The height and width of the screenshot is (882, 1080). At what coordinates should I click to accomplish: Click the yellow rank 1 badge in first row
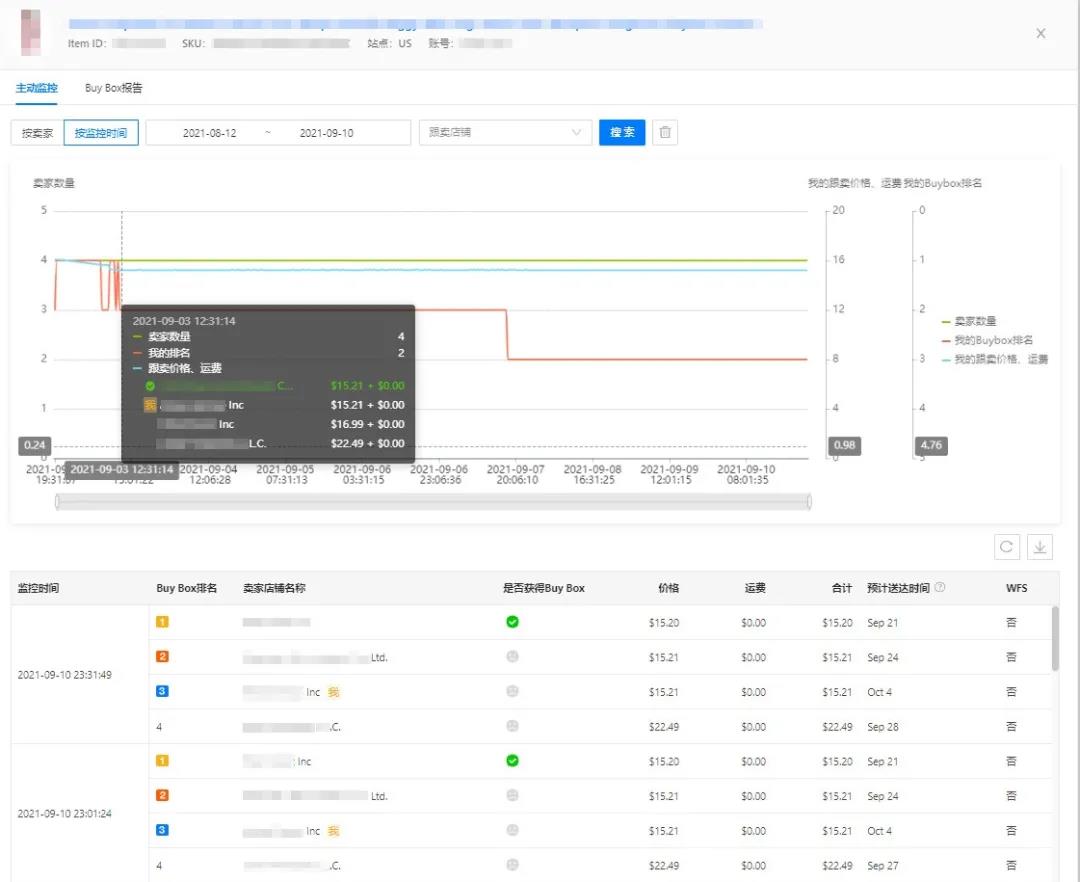(162, 622)
